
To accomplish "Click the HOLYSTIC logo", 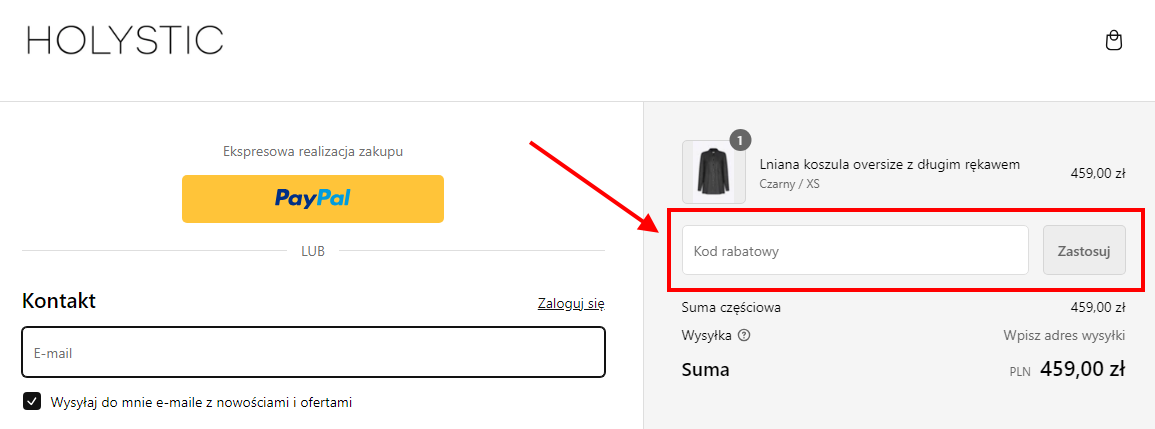I will (125, 40).
